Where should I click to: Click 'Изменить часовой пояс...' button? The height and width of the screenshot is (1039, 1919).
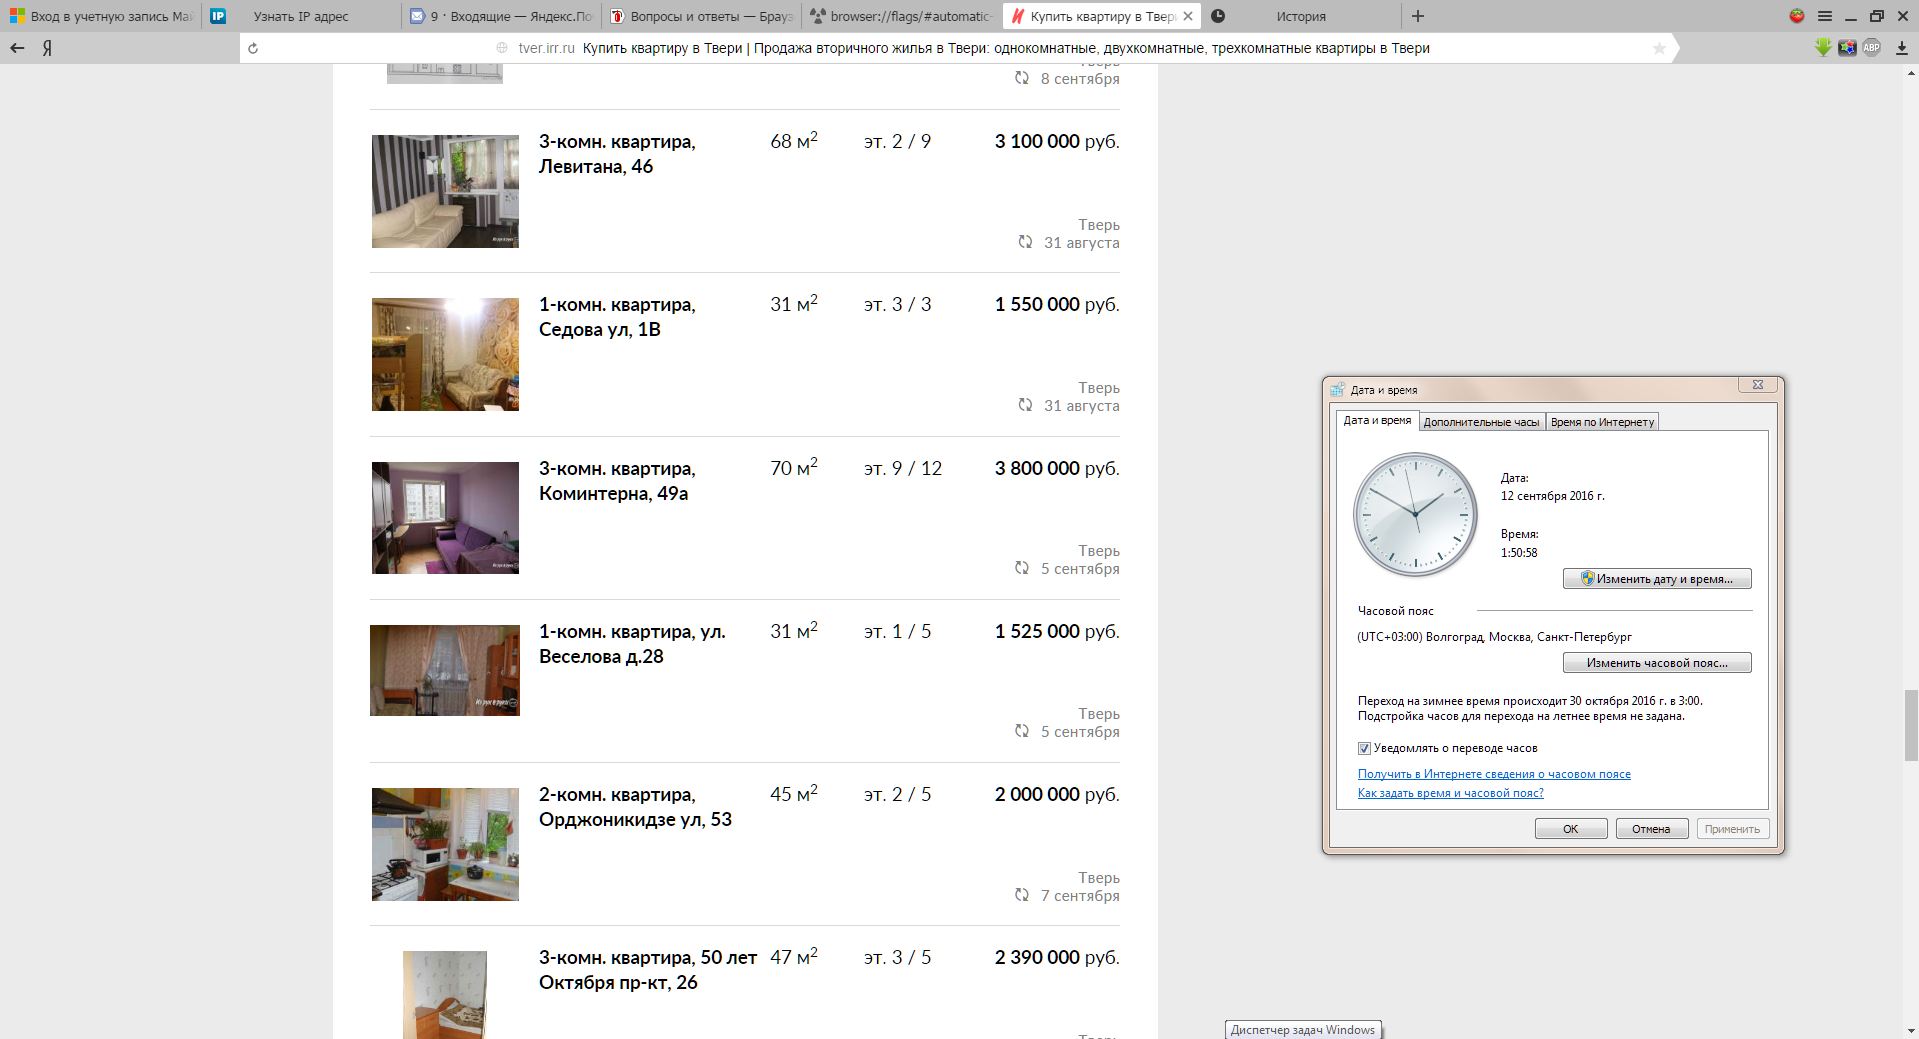[1657, 663]
